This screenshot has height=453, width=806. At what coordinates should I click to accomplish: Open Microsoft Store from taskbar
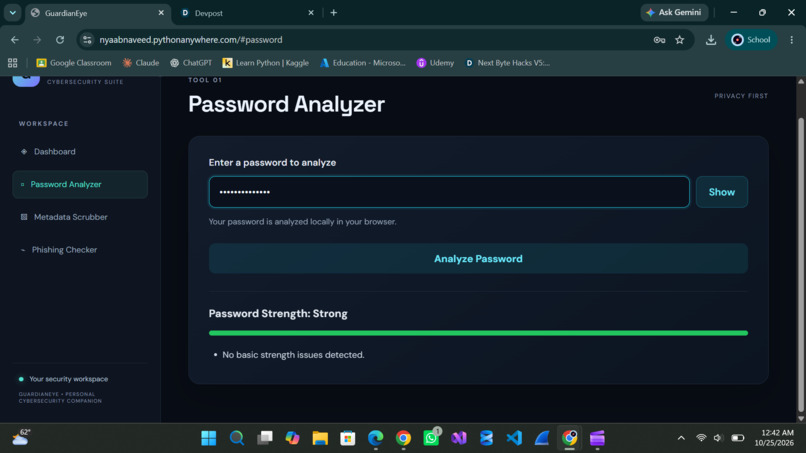348,438
